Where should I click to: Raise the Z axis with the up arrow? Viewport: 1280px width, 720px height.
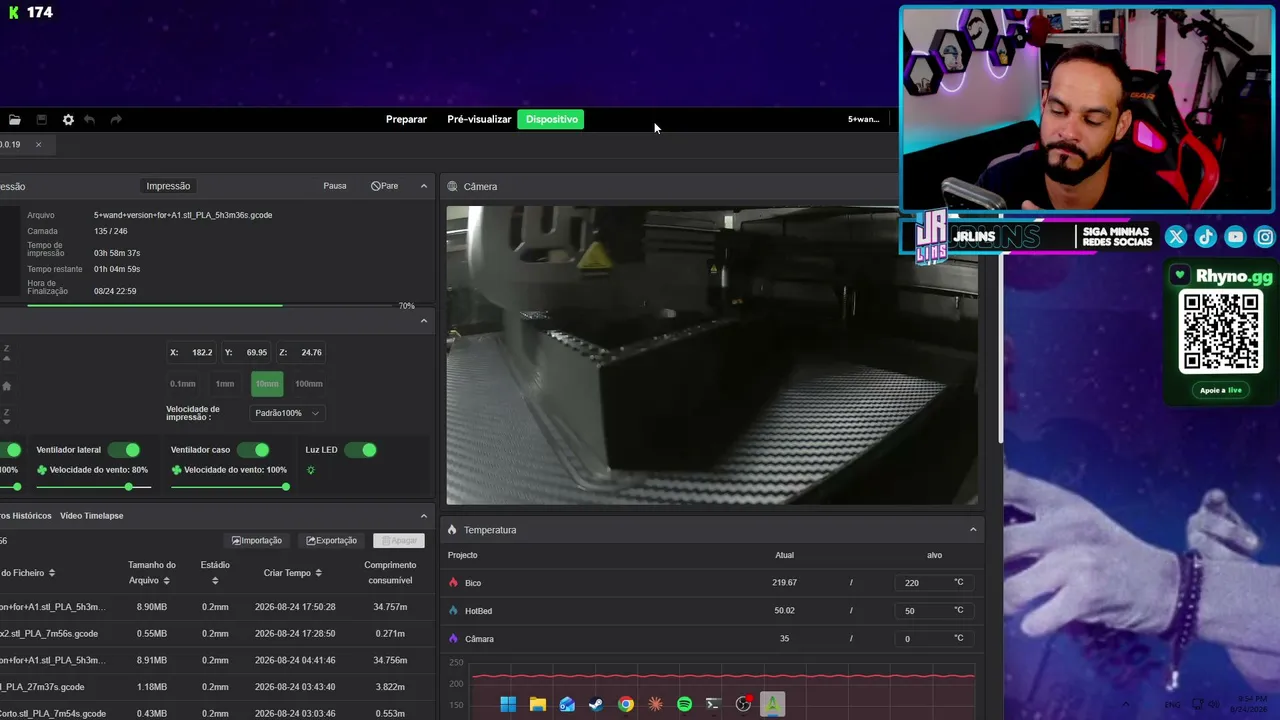point(6,353)
